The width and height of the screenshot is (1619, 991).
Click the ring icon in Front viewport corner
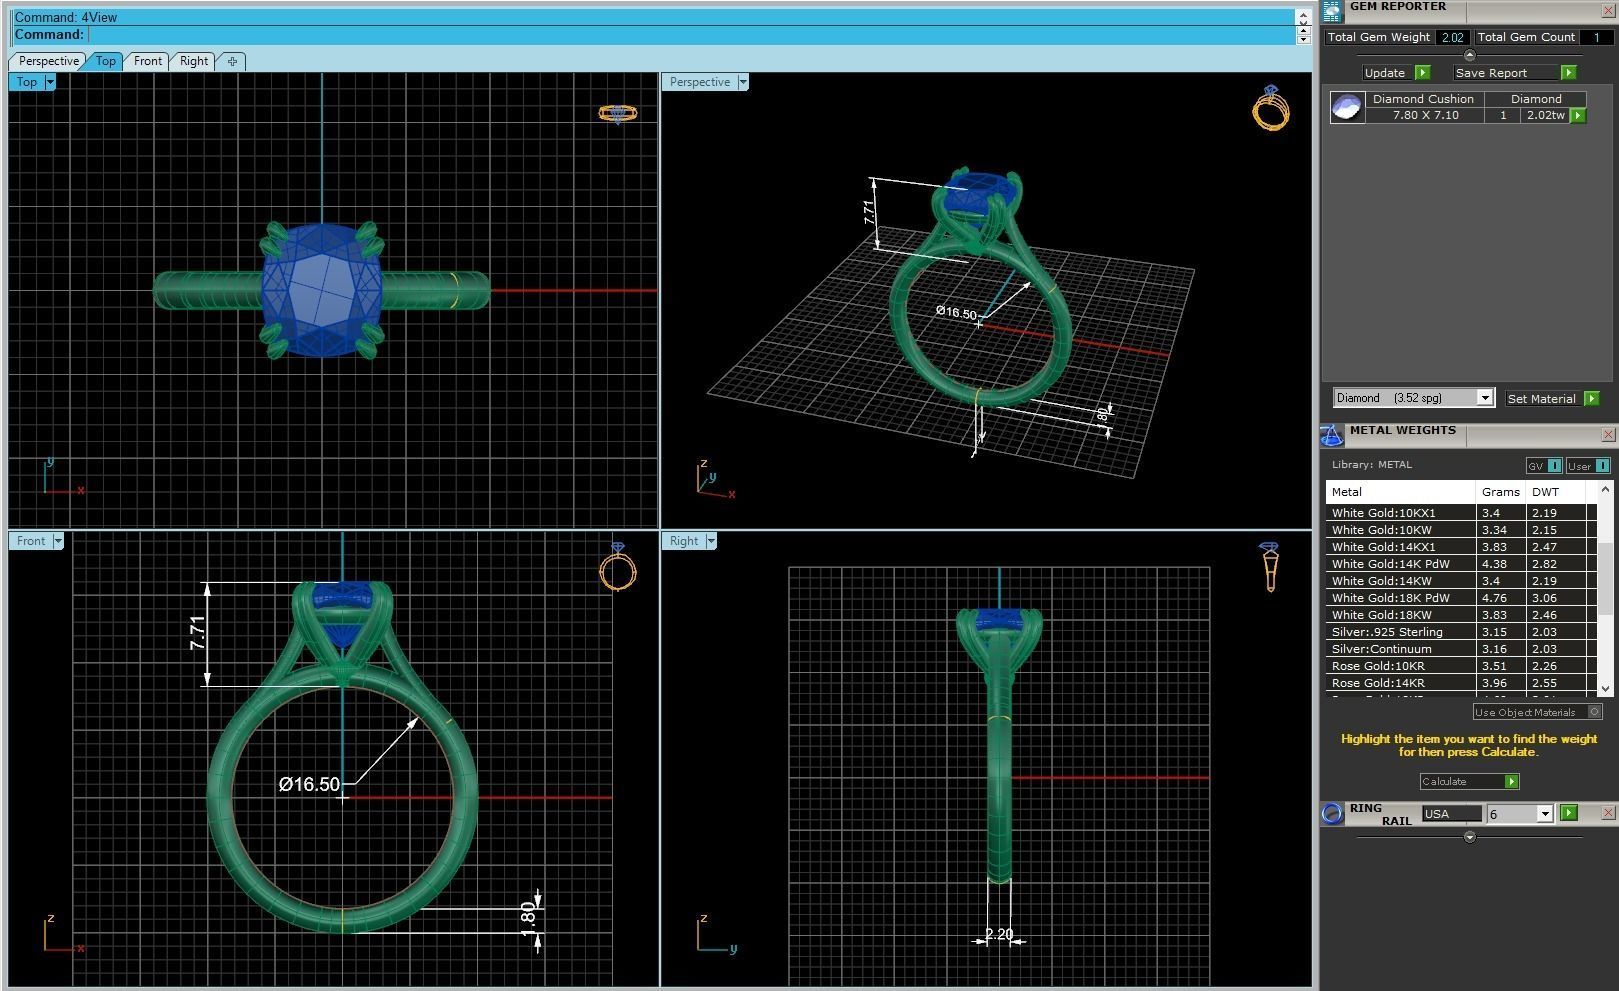tap(617, 567)
